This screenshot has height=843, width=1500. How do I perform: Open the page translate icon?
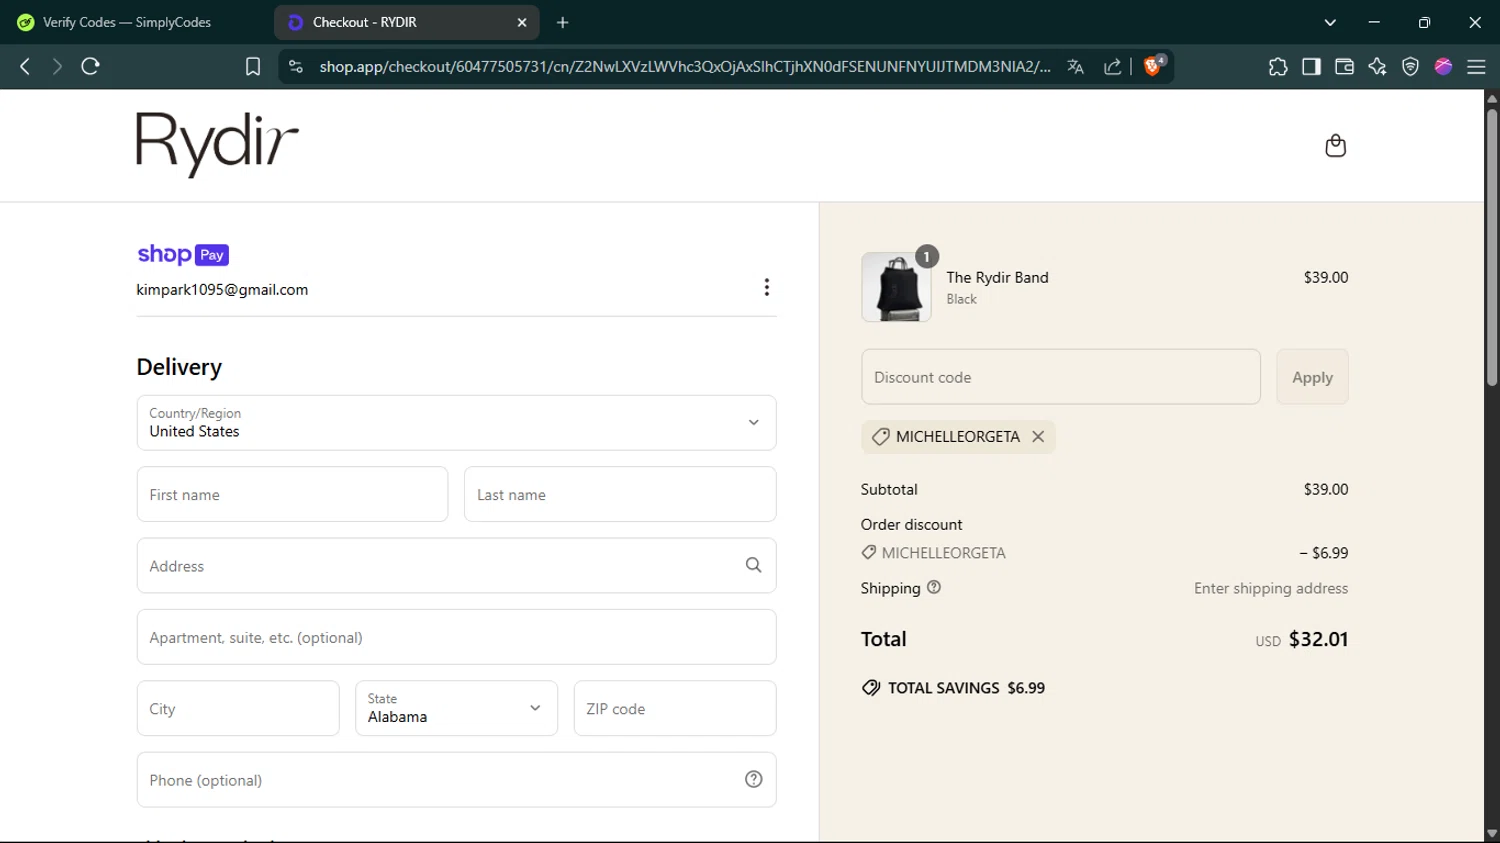(1076, 66)
